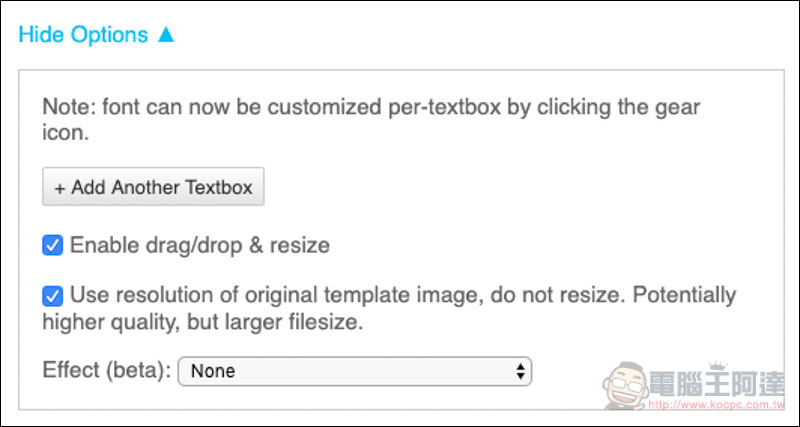The width and height of the screenshot is (800, 427).
Task: Select the 'None' value in the Effect box
Action: click(213, 371)
